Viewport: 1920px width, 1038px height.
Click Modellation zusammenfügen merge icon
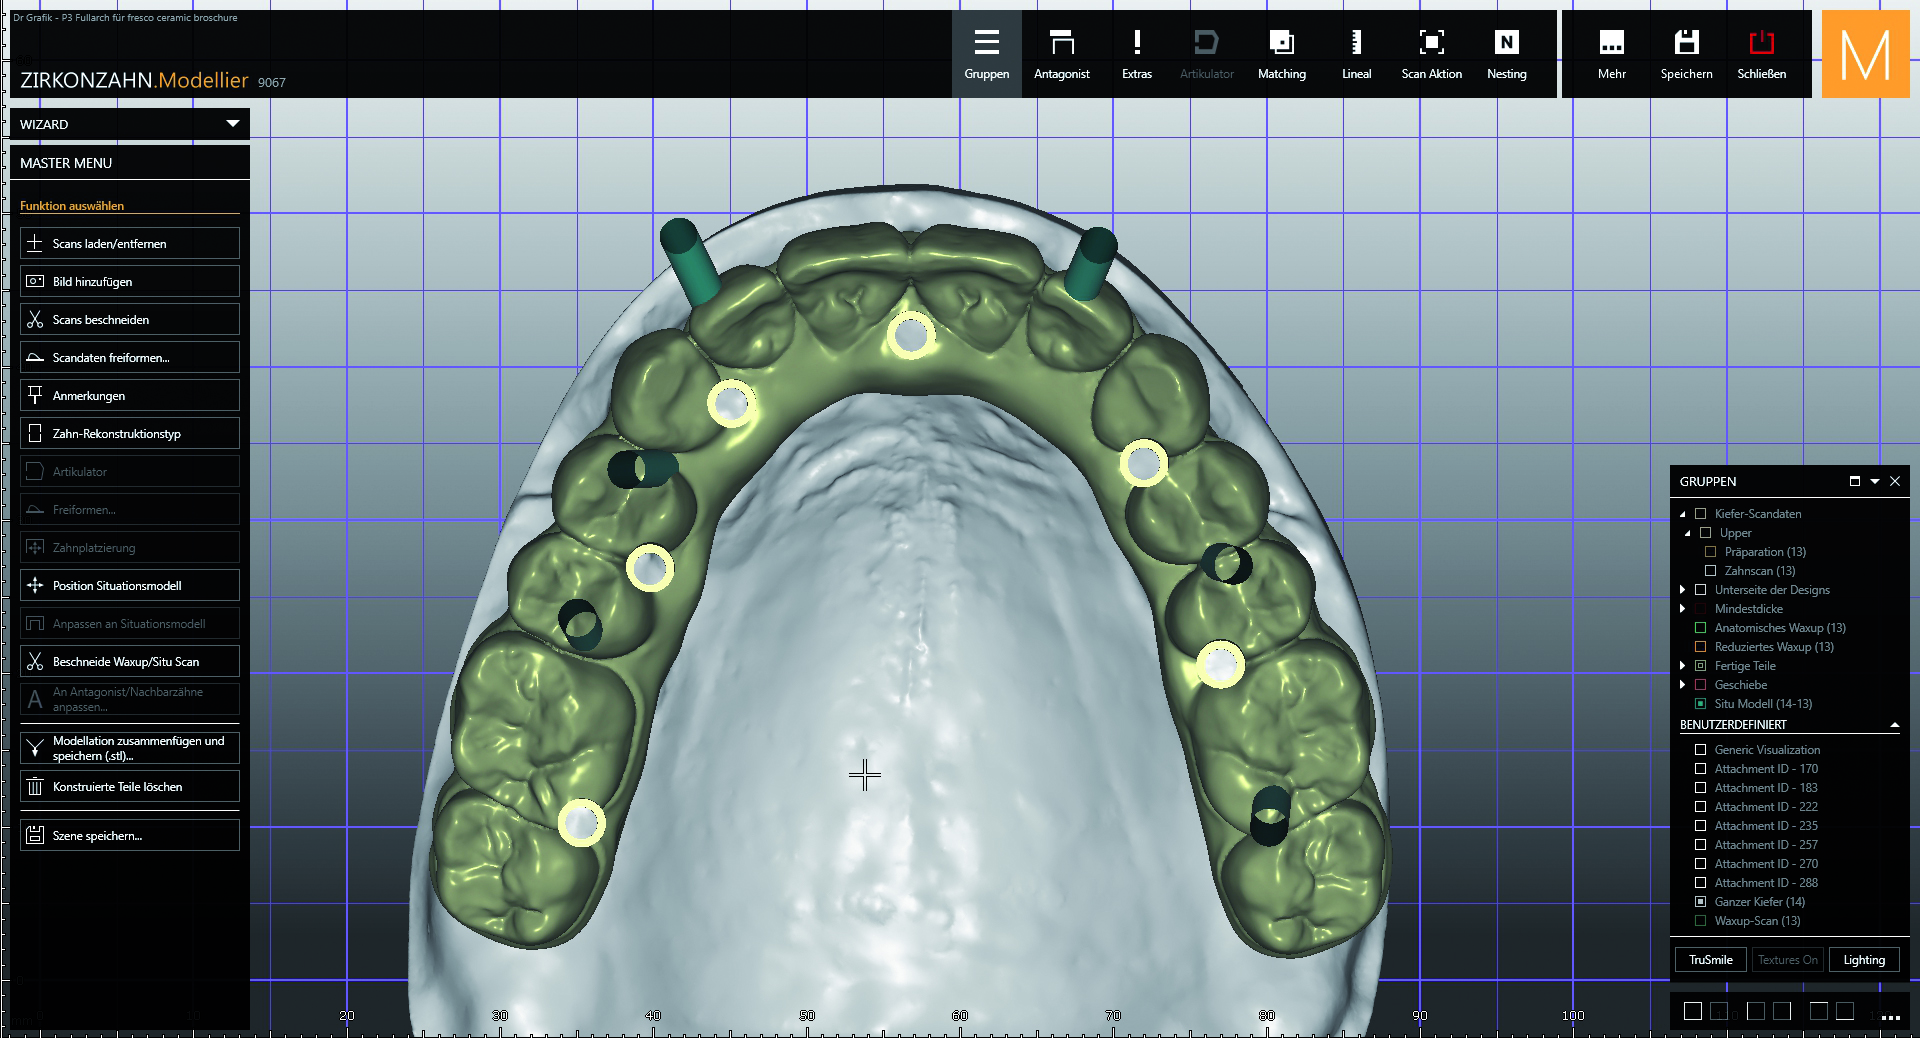pos(35,748)
